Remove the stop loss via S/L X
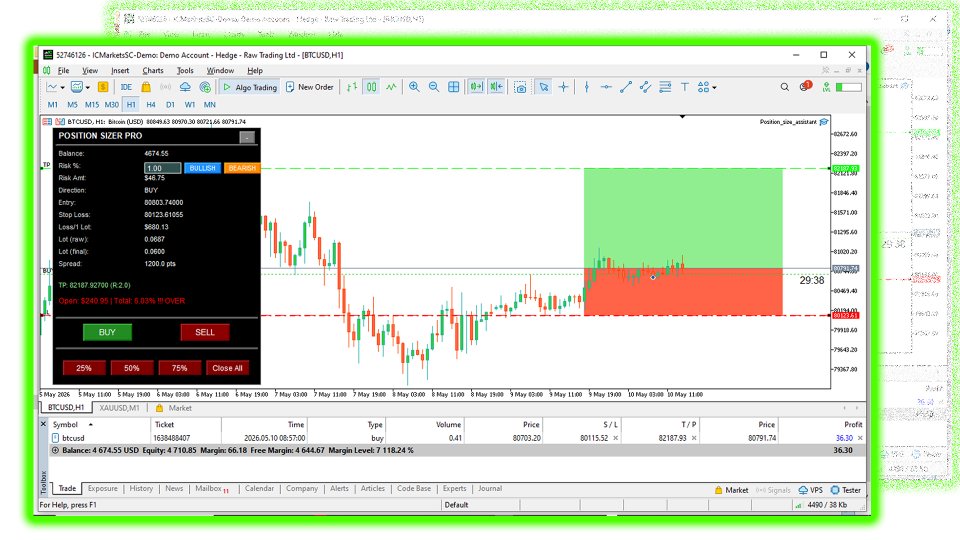This screenshot has width=960, height=540. click(x=615, y=438)
